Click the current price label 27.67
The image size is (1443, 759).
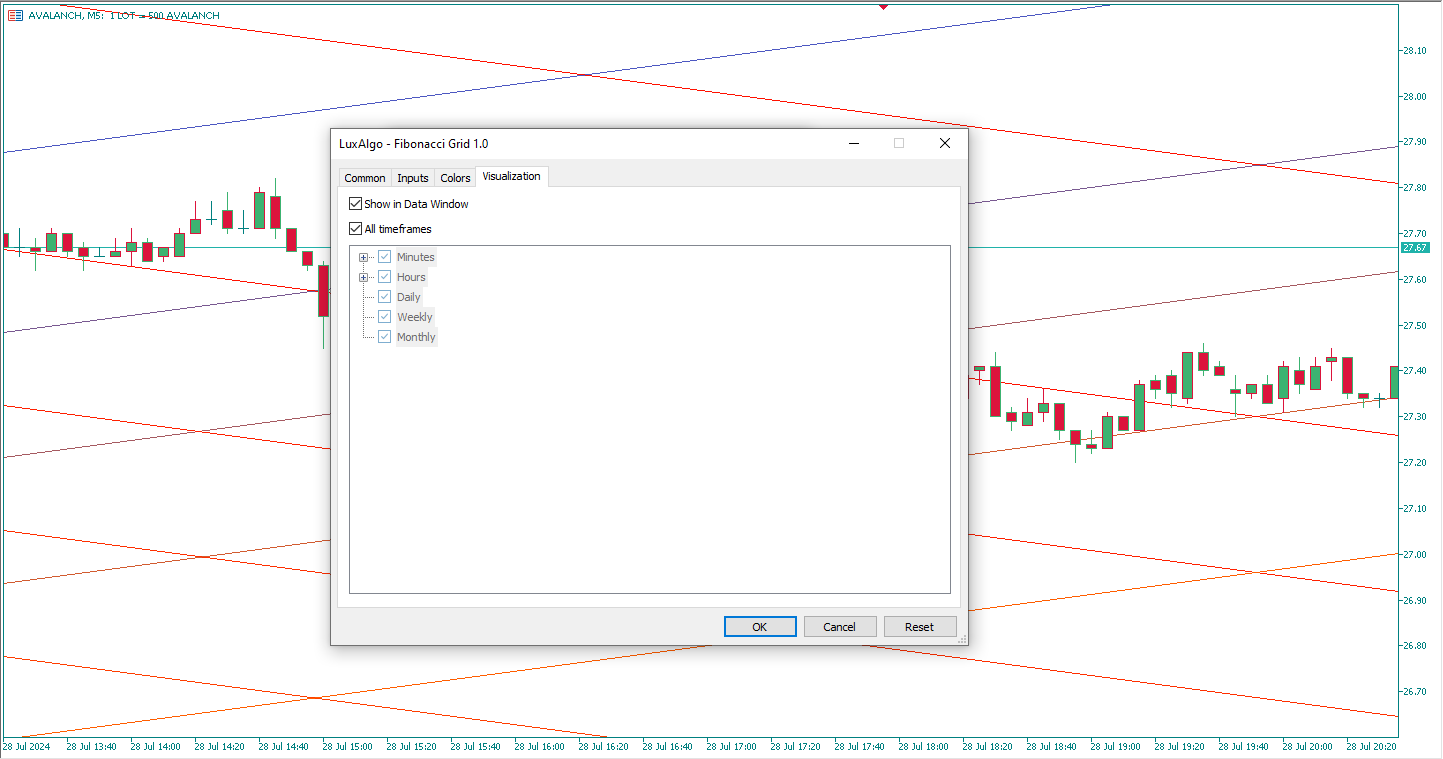click(x=1414, y=247)
